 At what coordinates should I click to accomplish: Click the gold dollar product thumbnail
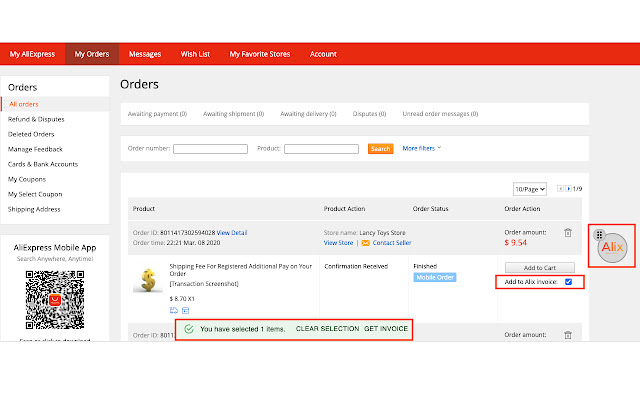[148, 280]
